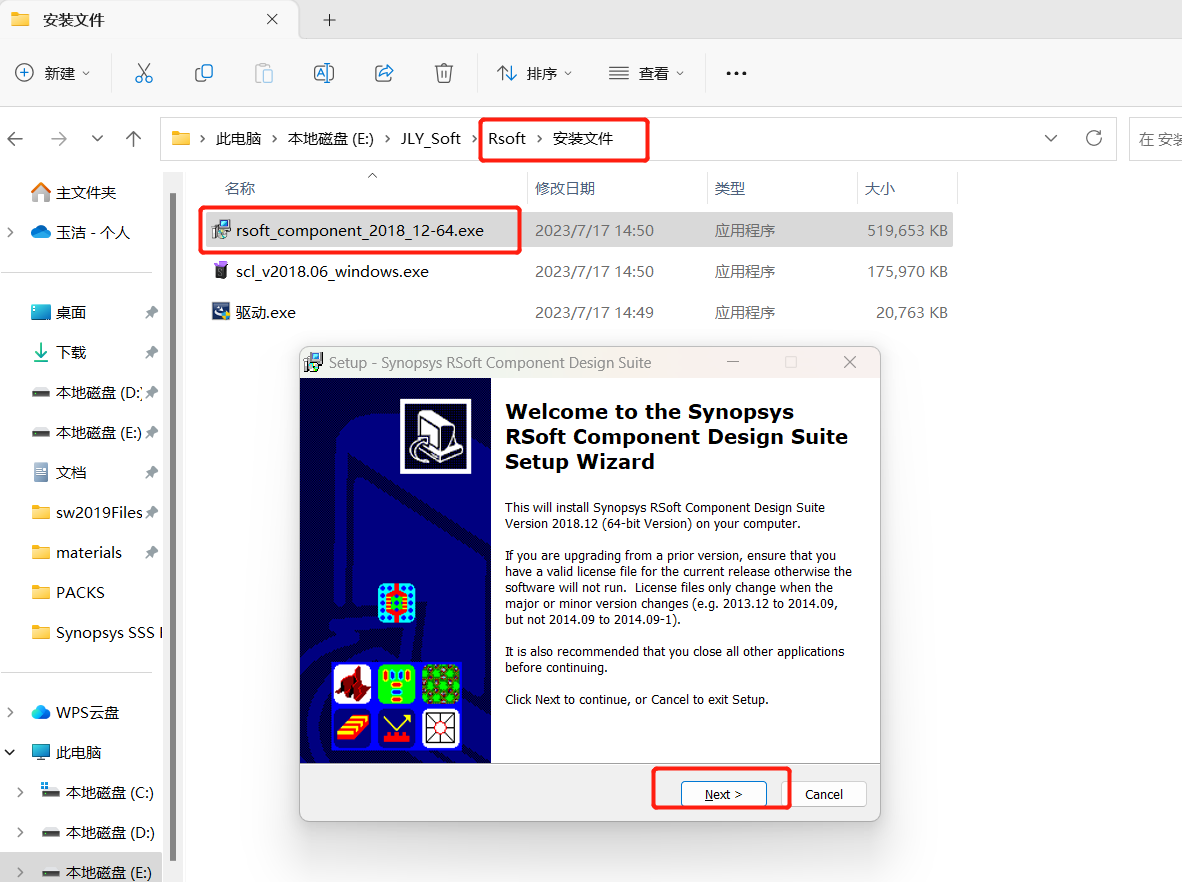This screenshot has height=882, width=1182.
Task: Go up one folder level
Action: click(133, 139)
